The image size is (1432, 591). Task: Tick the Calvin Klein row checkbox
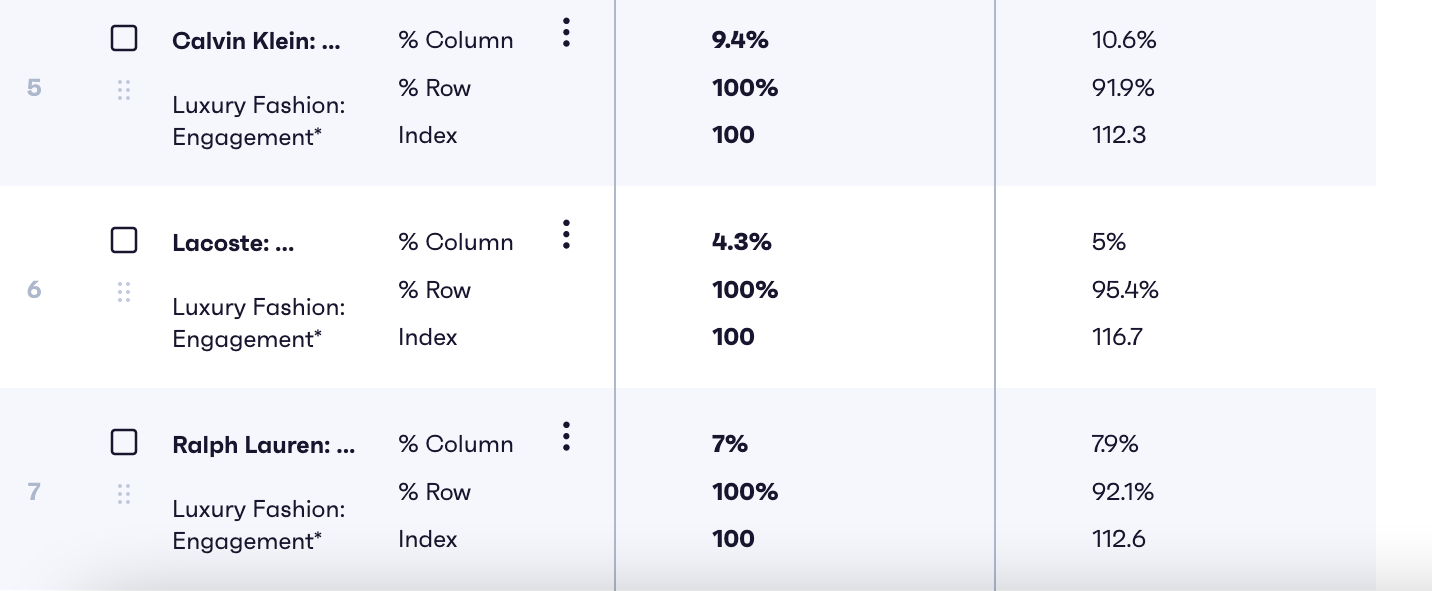tap(124, 39)
